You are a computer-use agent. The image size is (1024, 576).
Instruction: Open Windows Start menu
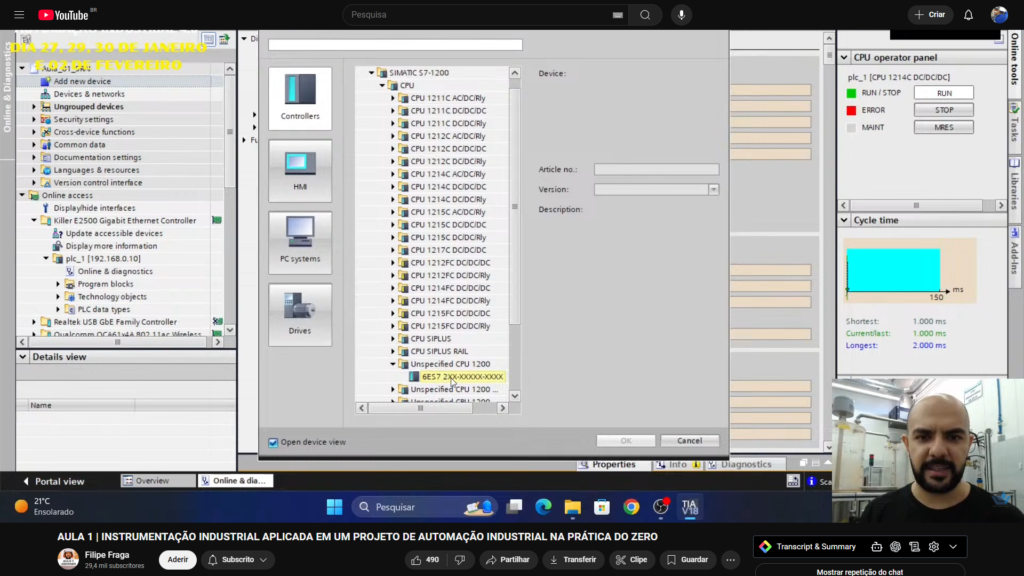point(334,507)
